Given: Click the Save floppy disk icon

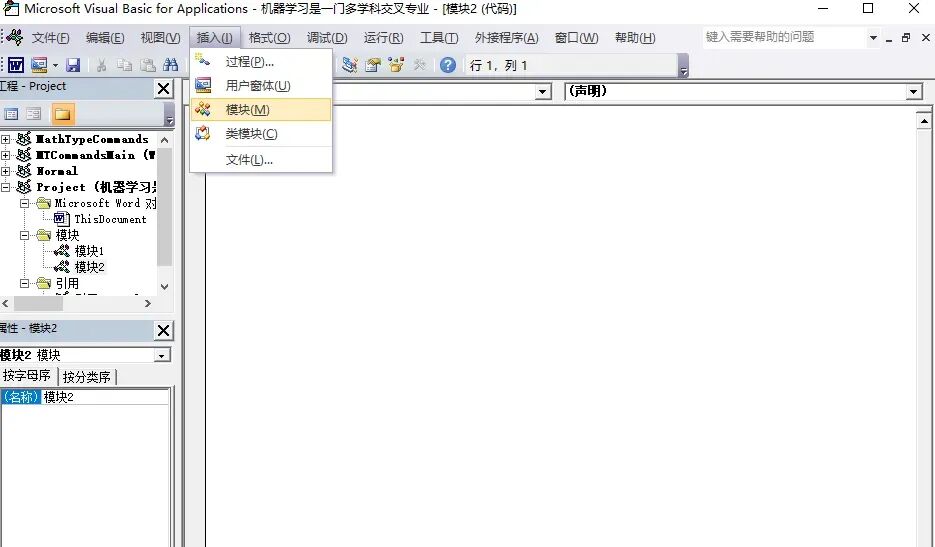Looking at the screenshot, I should (x=73, y=65).
